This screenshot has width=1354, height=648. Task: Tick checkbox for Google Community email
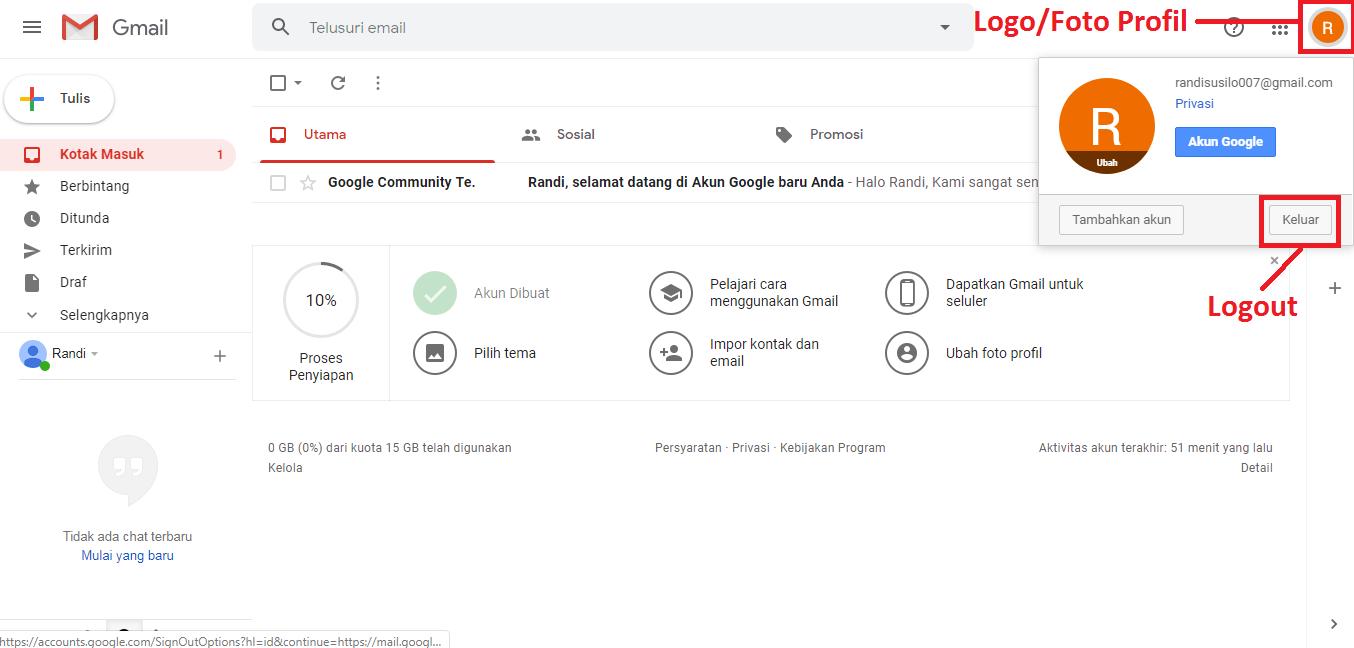278,183
